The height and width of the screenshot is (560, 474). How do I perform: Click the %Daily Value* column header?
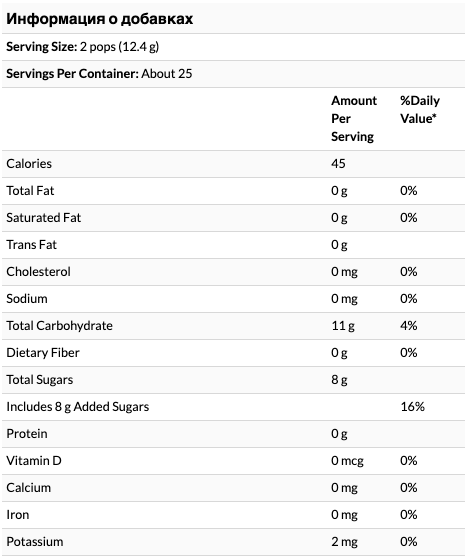click(420, 110)
